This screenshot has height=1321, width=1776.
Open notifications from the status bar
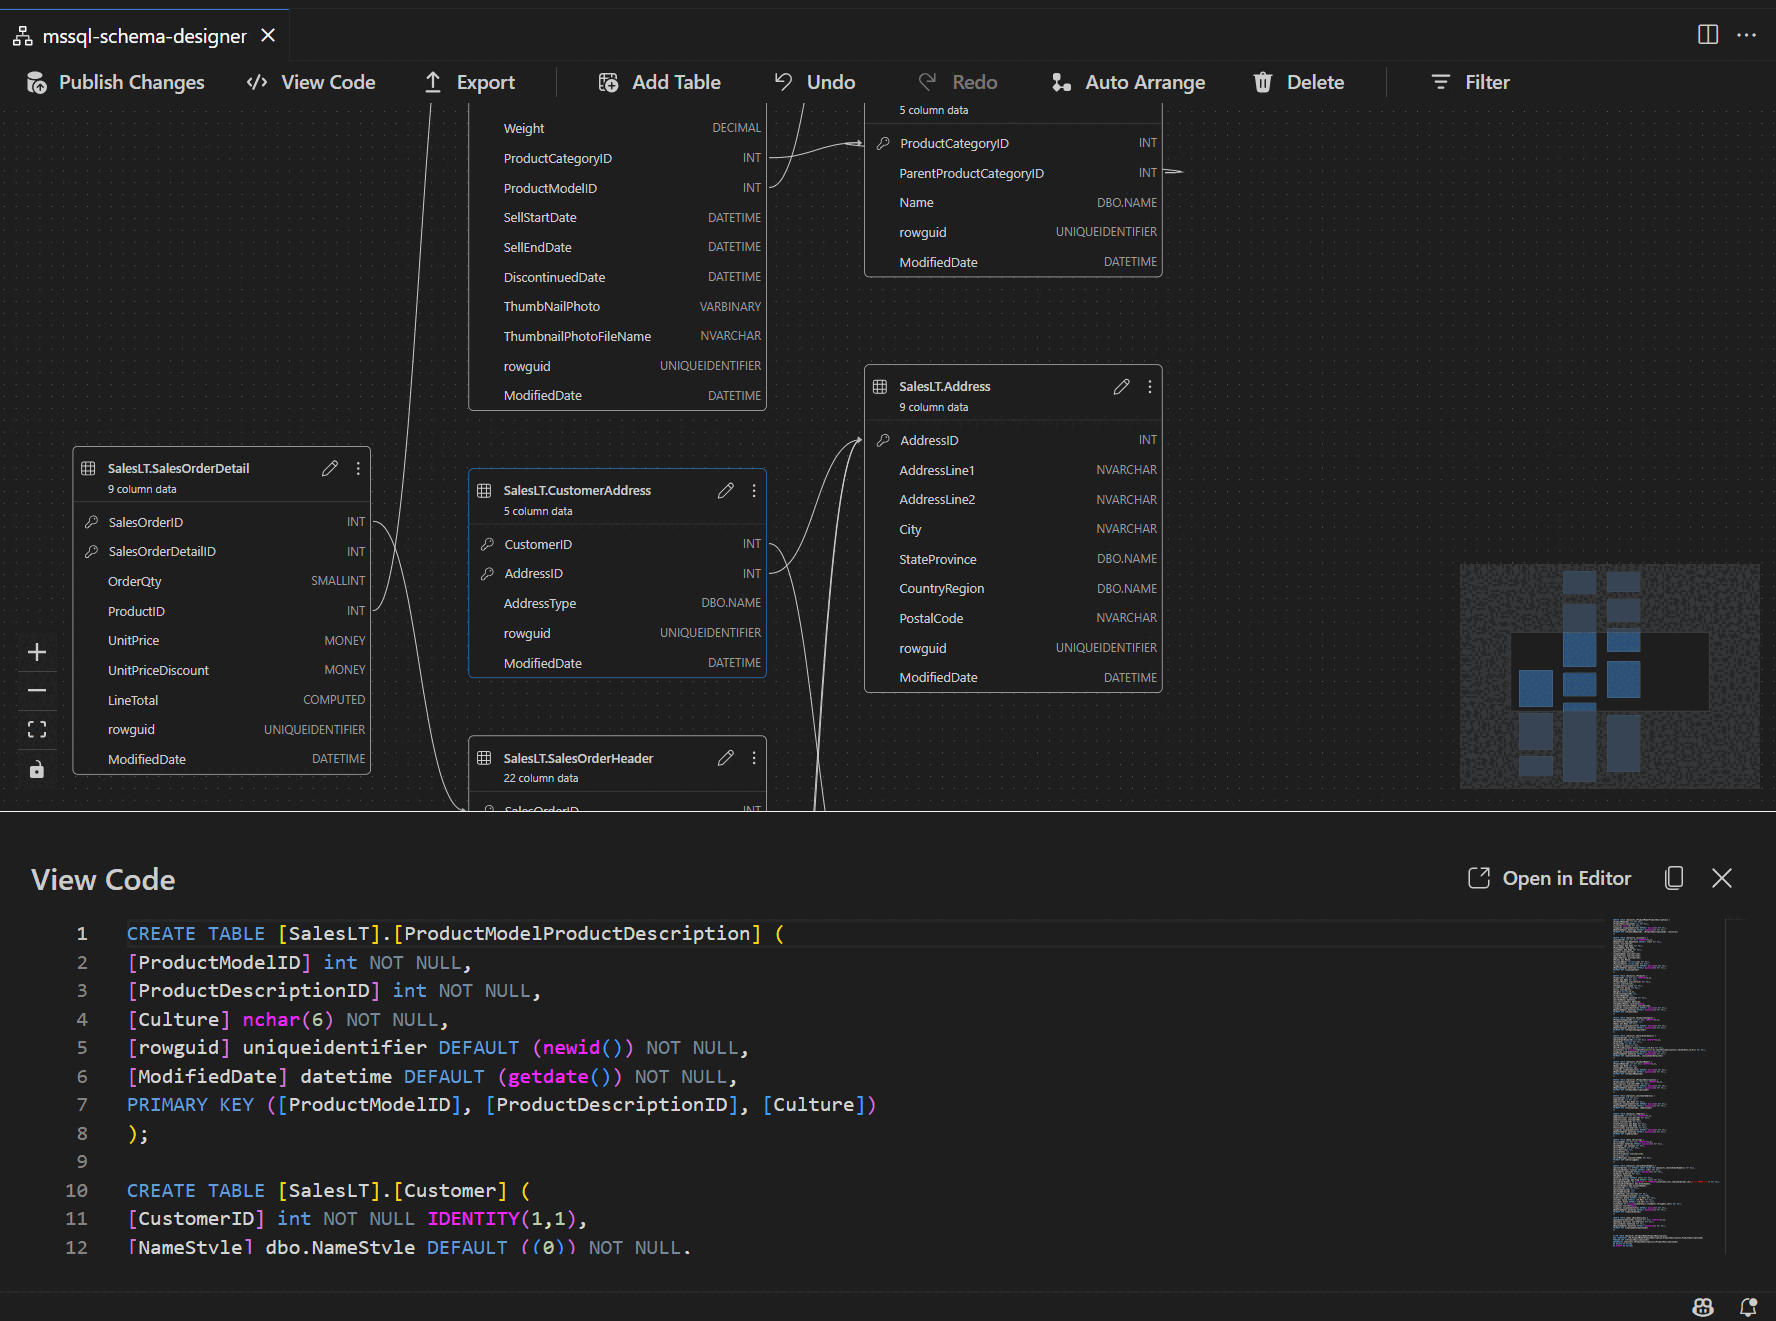[1749, 1307]
